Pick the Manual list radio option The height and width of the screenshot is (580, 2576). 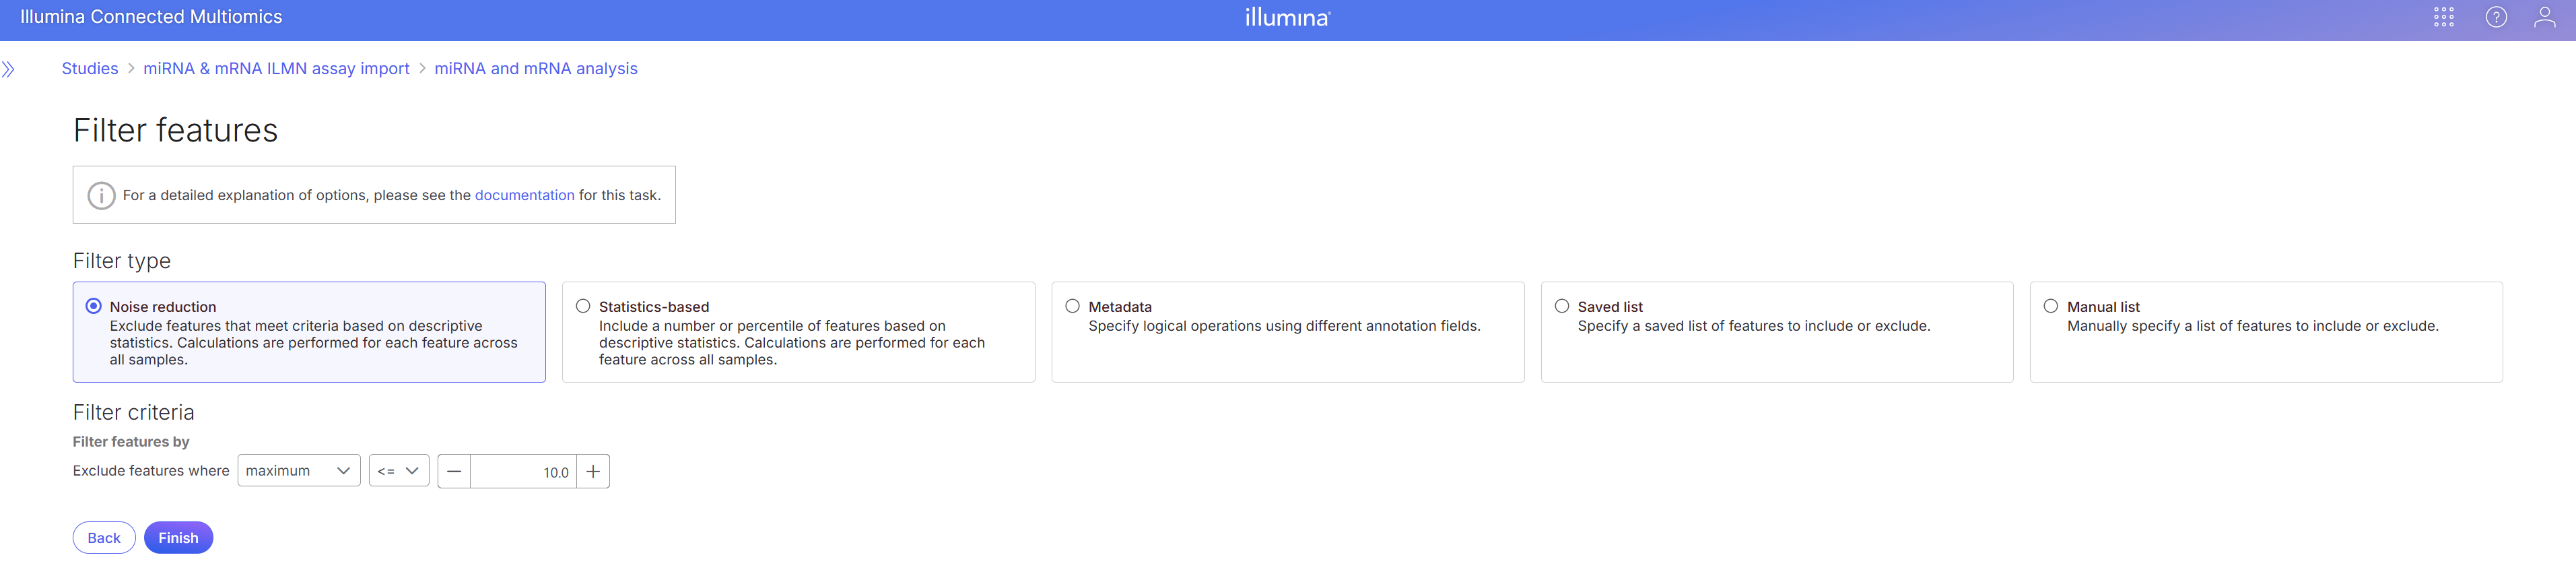[2050, 306]
